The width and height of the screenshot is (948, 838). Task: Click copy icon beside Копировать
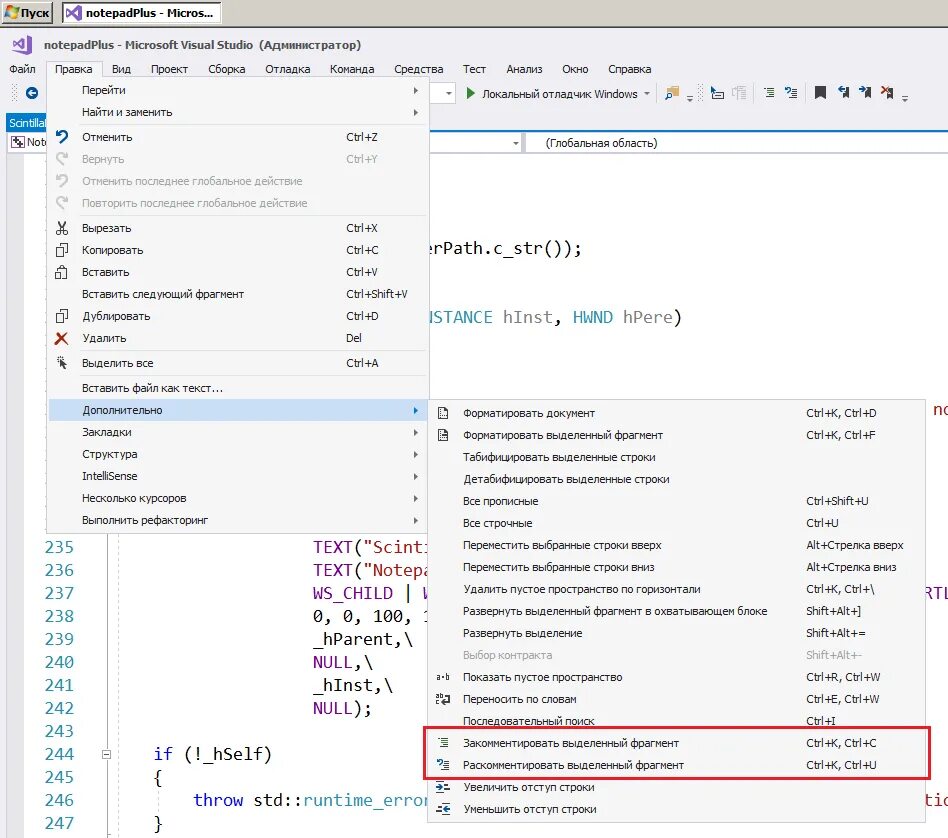[62, 250]
